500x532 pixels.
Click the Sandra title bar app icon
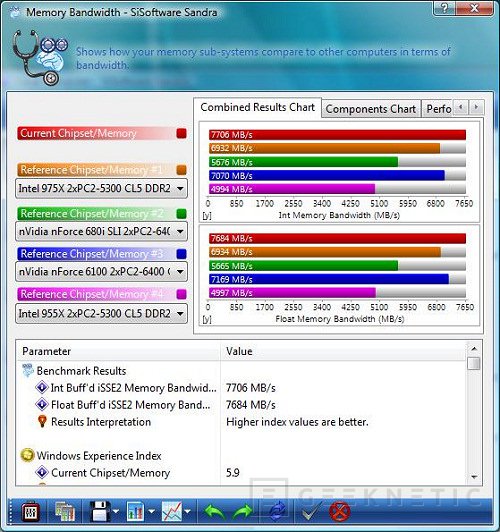pyautogui.click(x=15, y=12)
